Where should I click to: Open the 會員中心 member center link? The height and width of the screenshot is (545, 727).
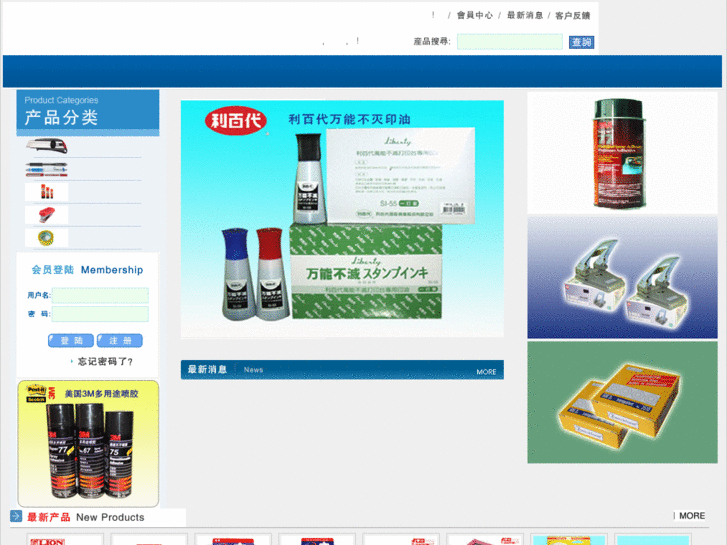click(474, 15)
